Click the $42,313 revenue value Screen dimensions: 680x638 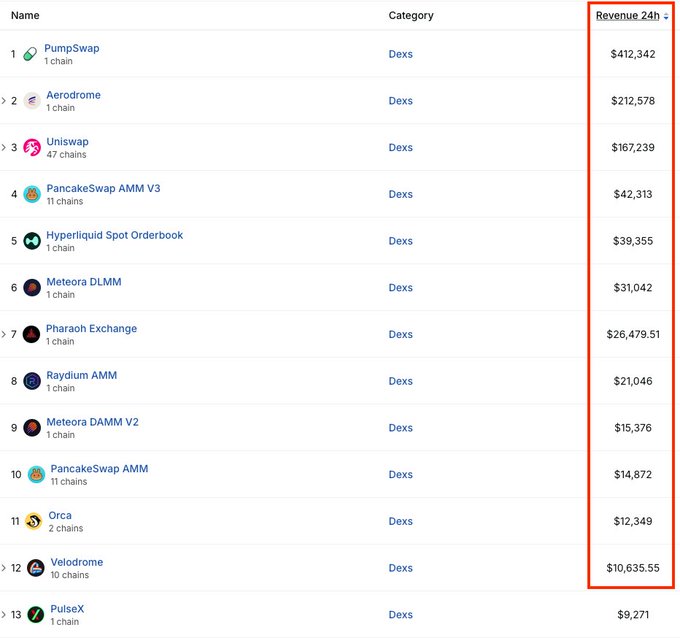pos(633,194)
